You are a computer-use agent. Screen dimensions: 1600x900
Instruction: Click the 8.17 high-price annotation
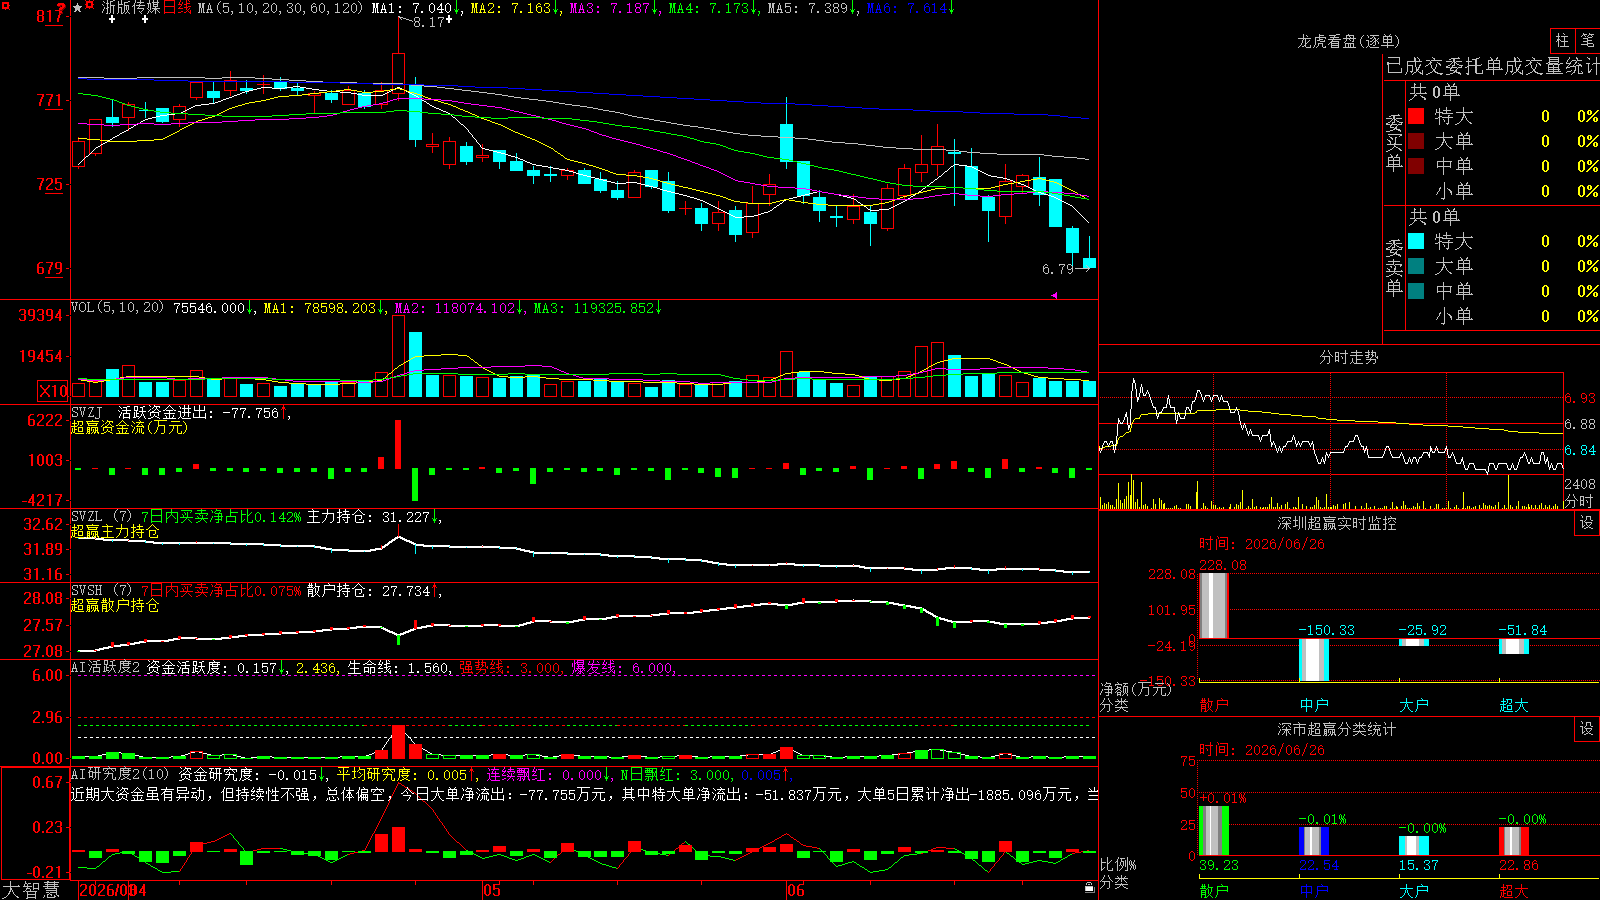428,22
